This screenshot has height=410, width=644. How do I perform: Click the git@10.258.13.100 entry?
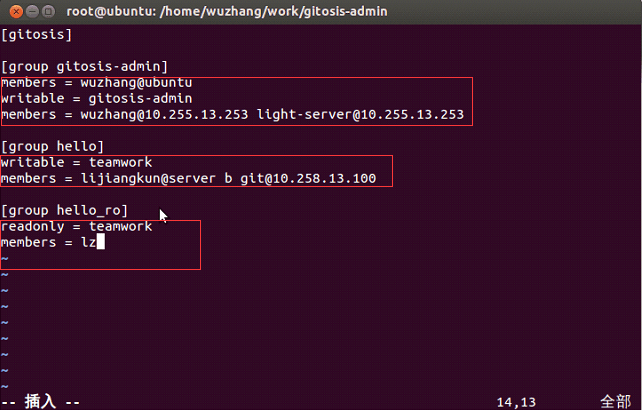point(308,178)
